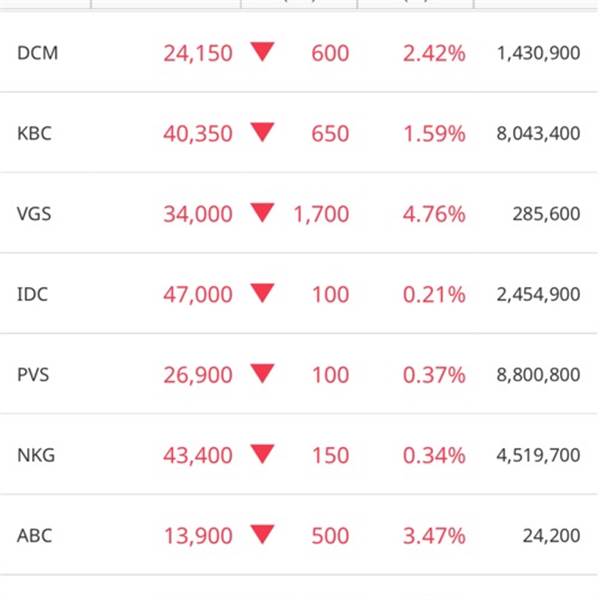
Task: Click the red down arrow for NKG
Action: point(262,454)
